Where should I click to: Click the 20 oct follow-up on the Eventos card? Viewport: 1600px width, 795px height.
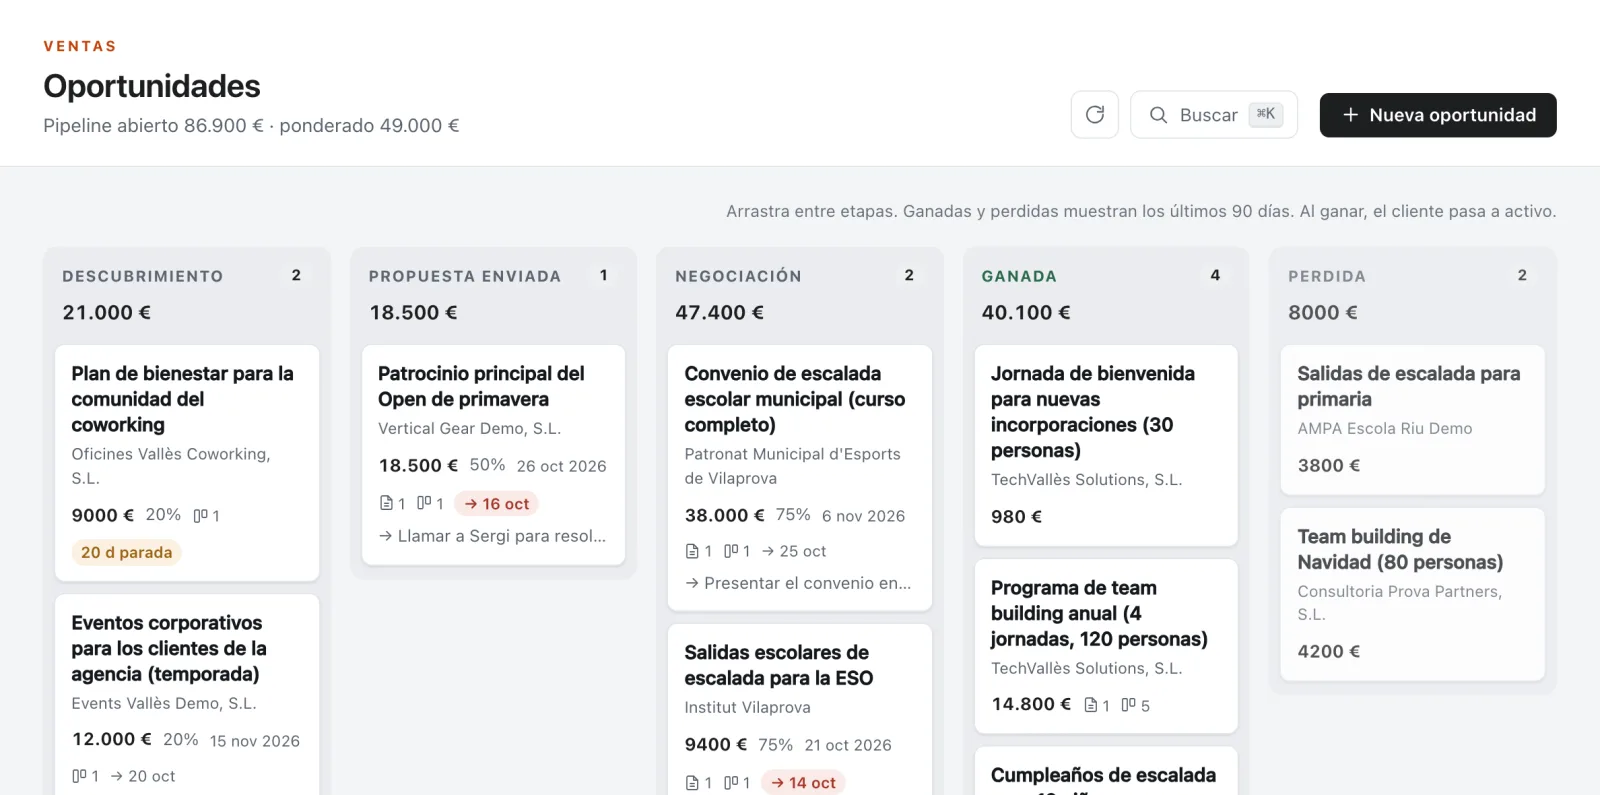142,776
